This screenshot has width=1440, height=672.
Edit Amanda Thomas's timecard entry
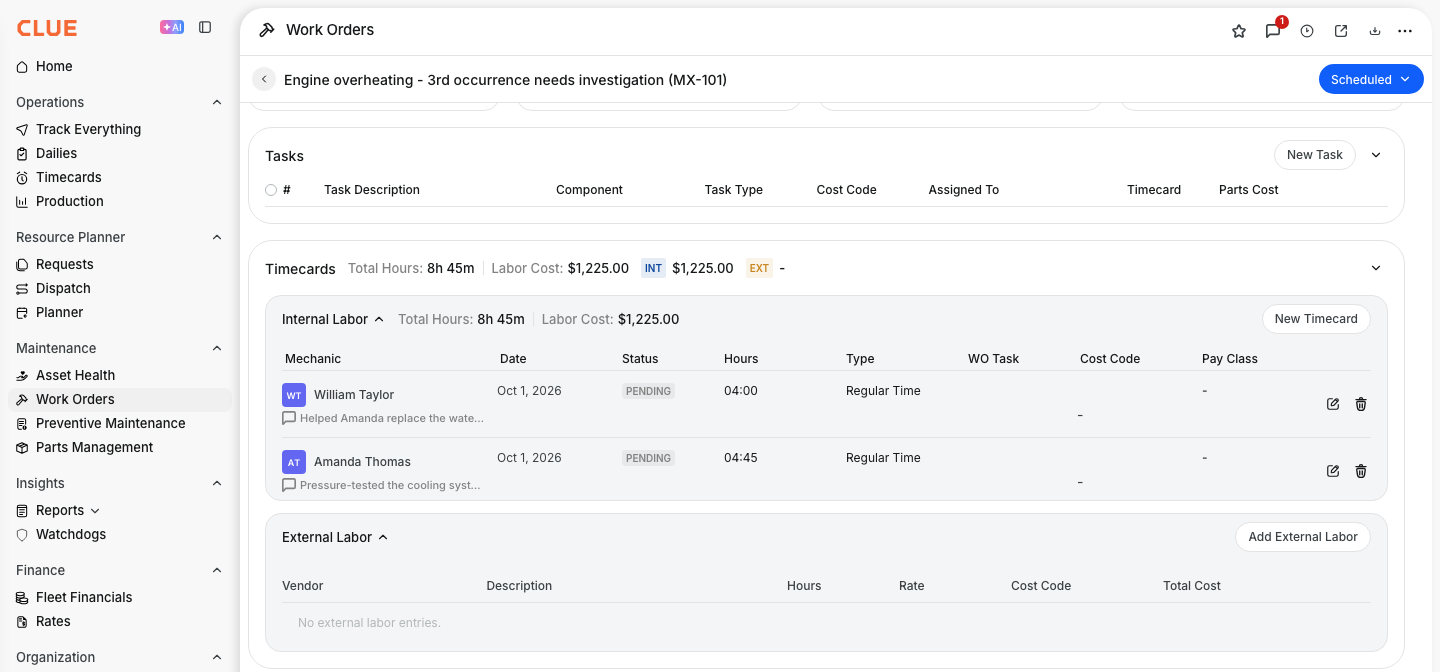pyautogui.click(x=1333, y=471)
